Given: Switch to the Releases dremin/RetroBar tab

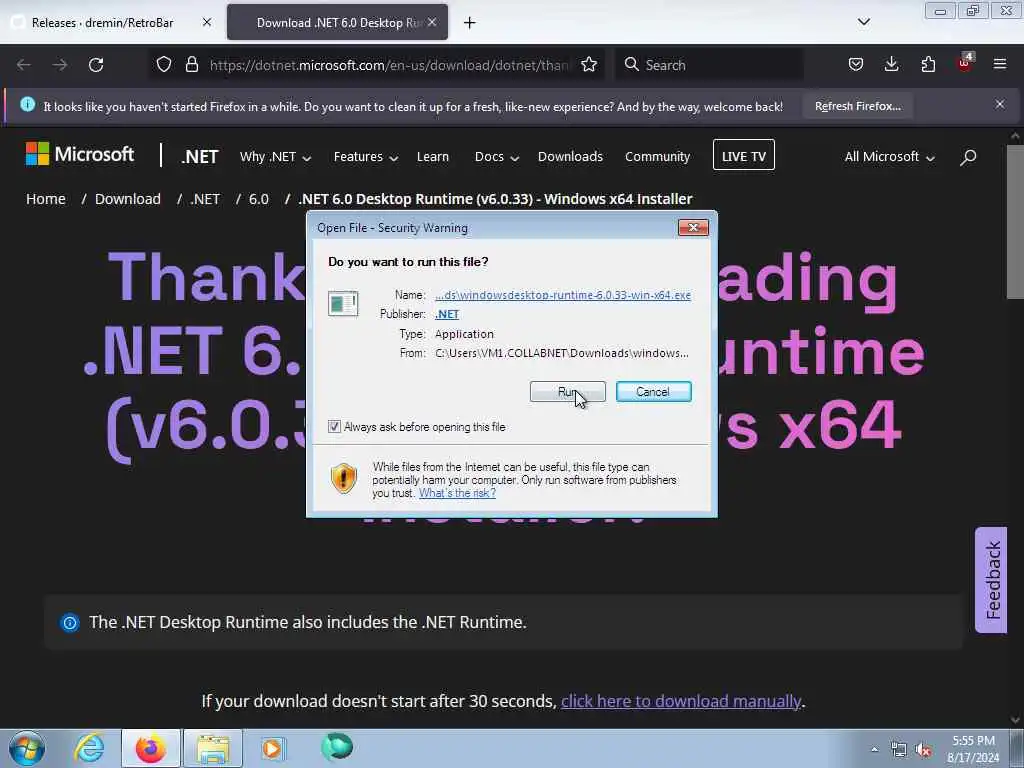Looking at the screenshot, I should (103, 23).
